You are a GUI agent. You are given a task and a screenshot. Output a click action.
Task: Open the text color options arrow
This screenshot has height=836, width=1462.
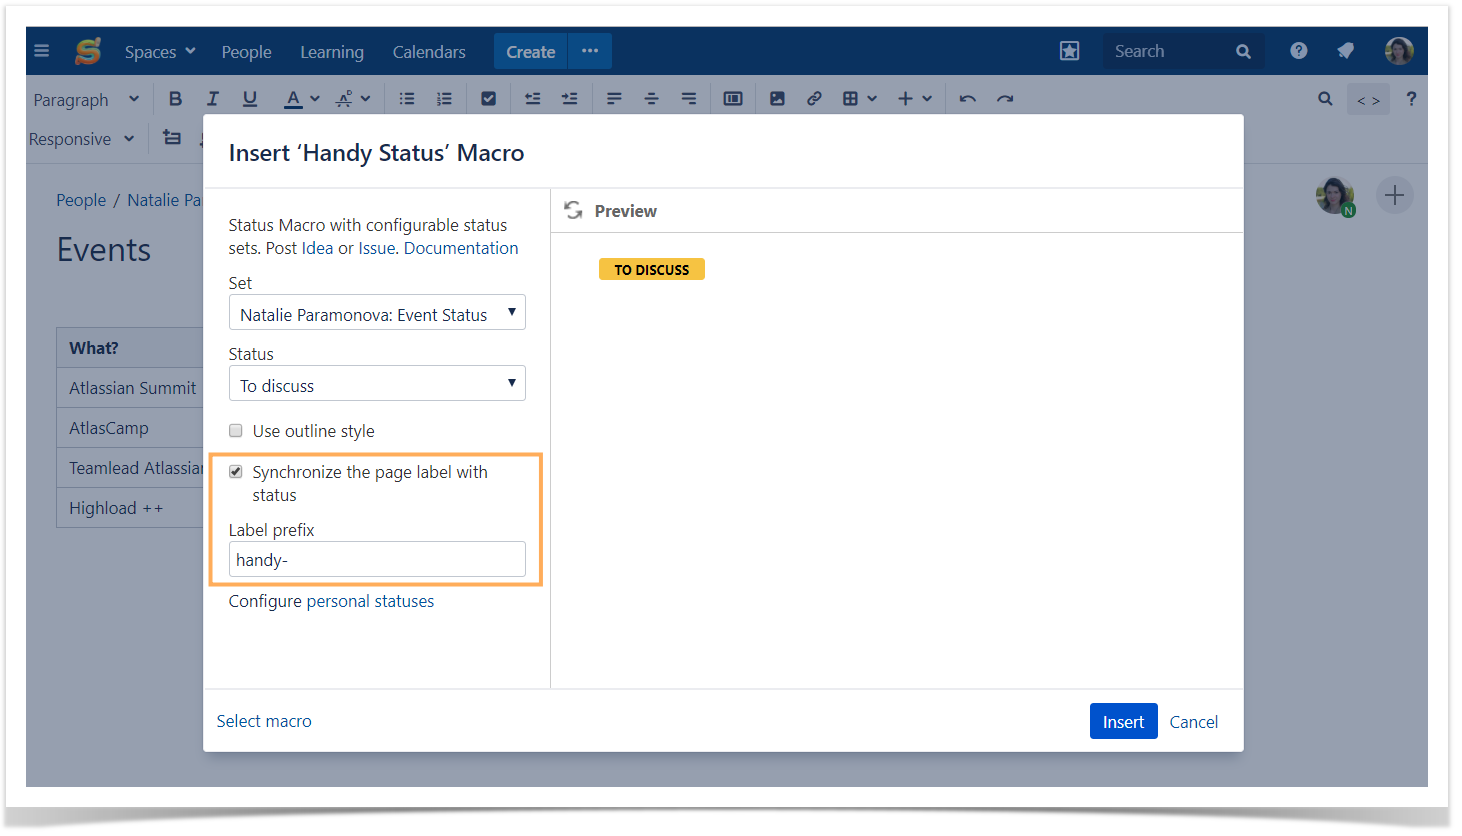tap(315, 98)
